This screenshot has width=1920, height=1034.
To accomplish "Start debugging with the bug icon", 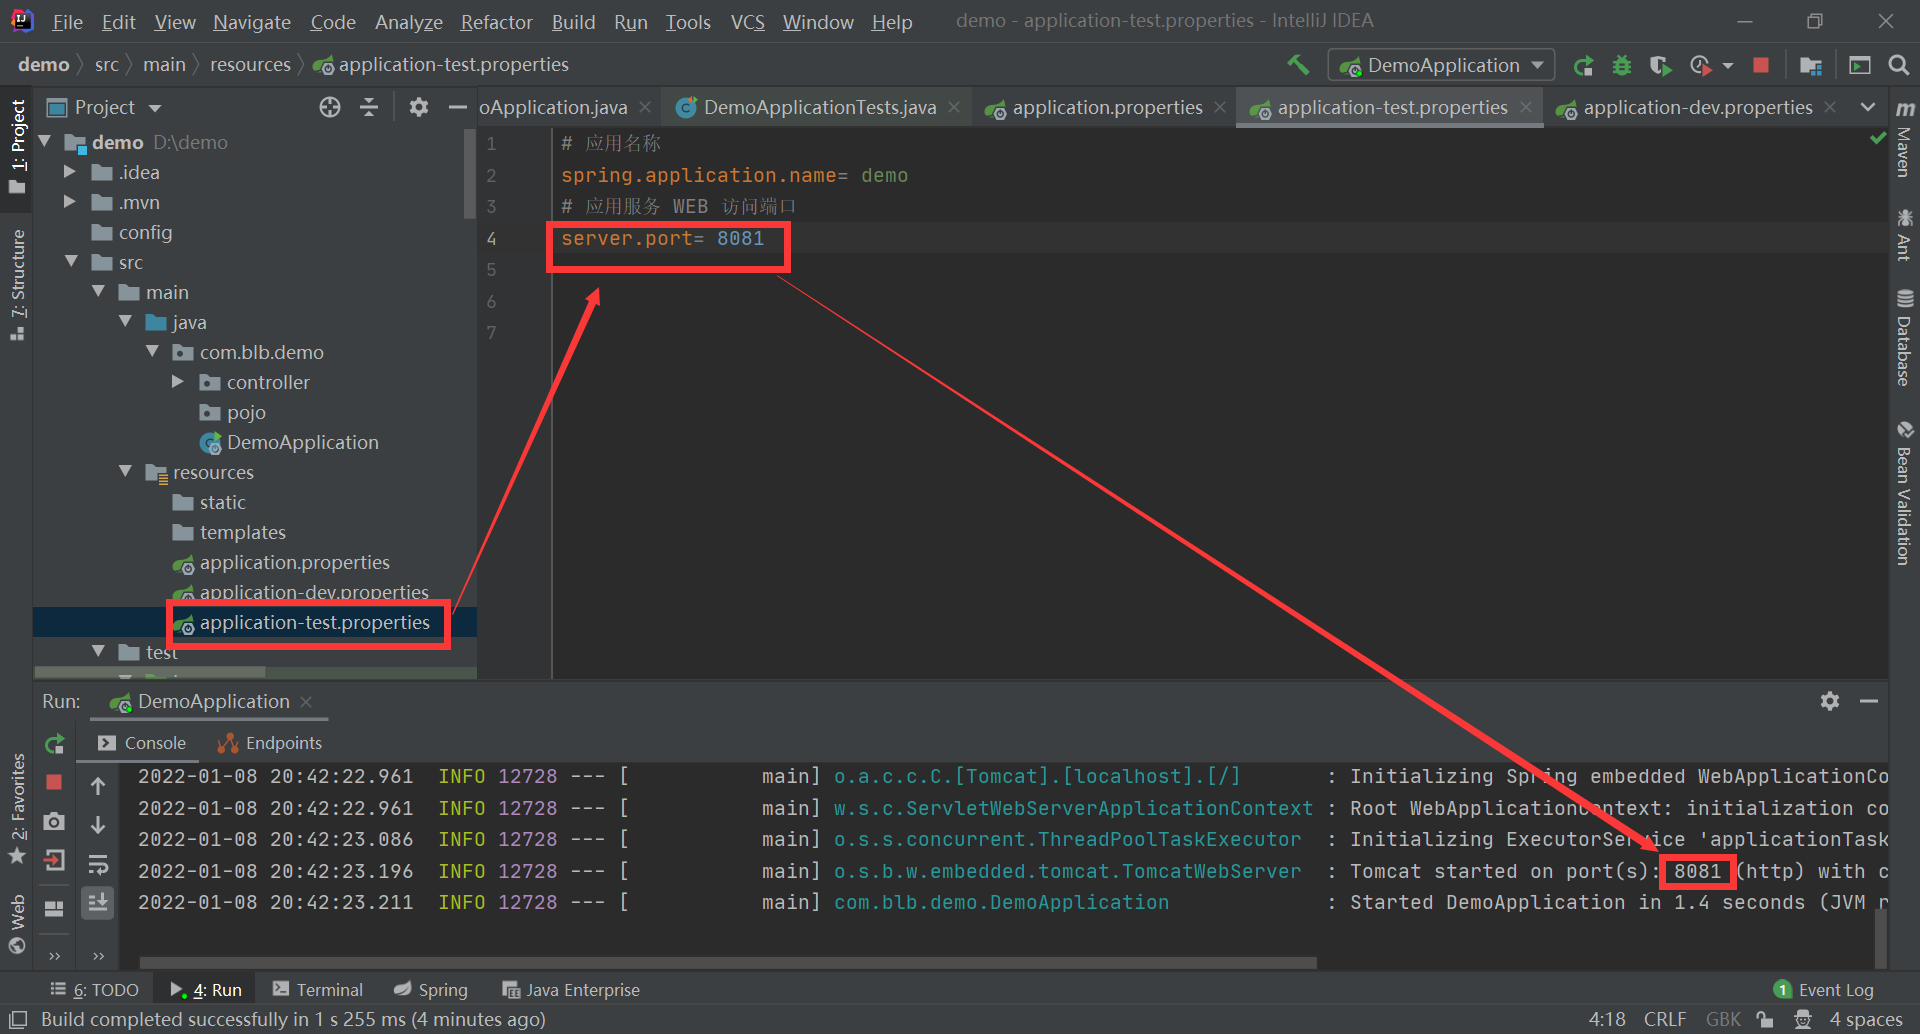I will pyautogui.click(x=1622, y=66).
